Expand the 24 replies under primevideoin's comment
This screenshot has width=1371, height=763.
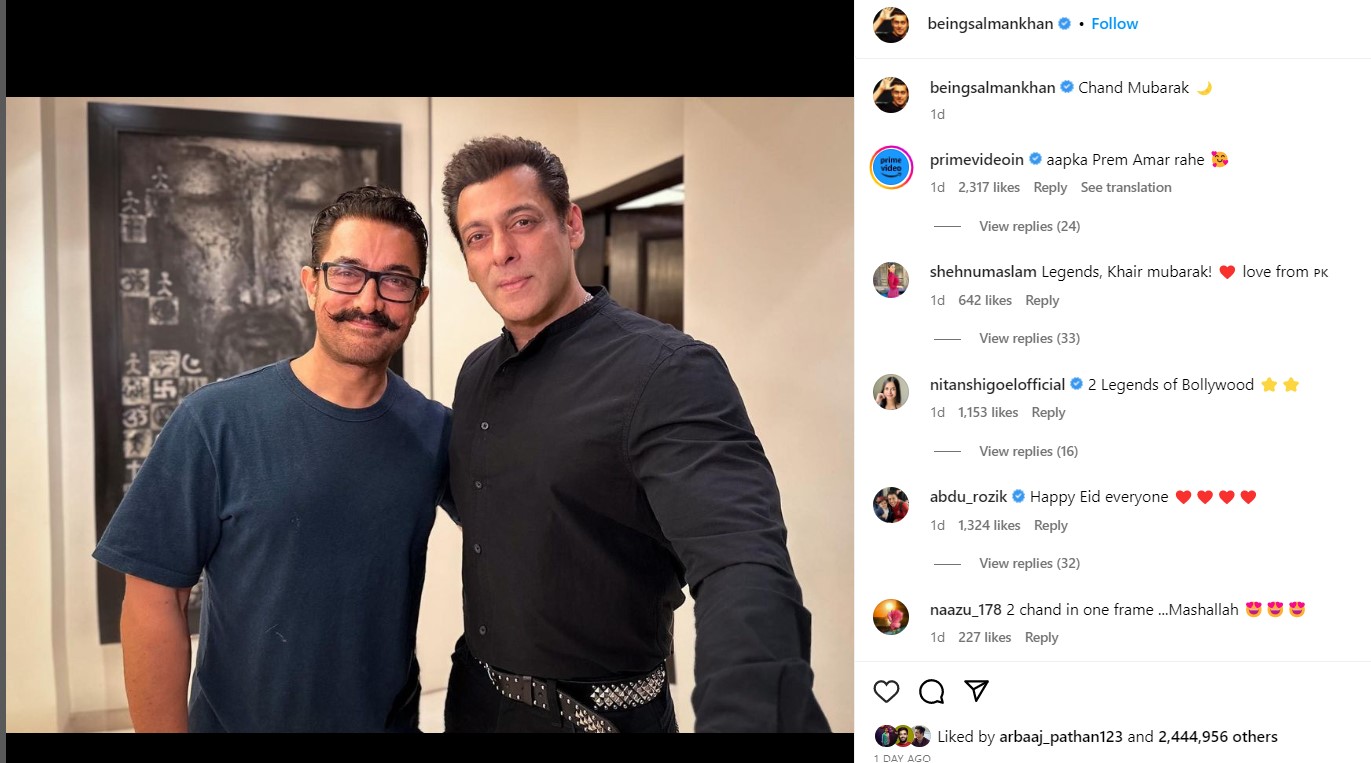pos(1029,226)
